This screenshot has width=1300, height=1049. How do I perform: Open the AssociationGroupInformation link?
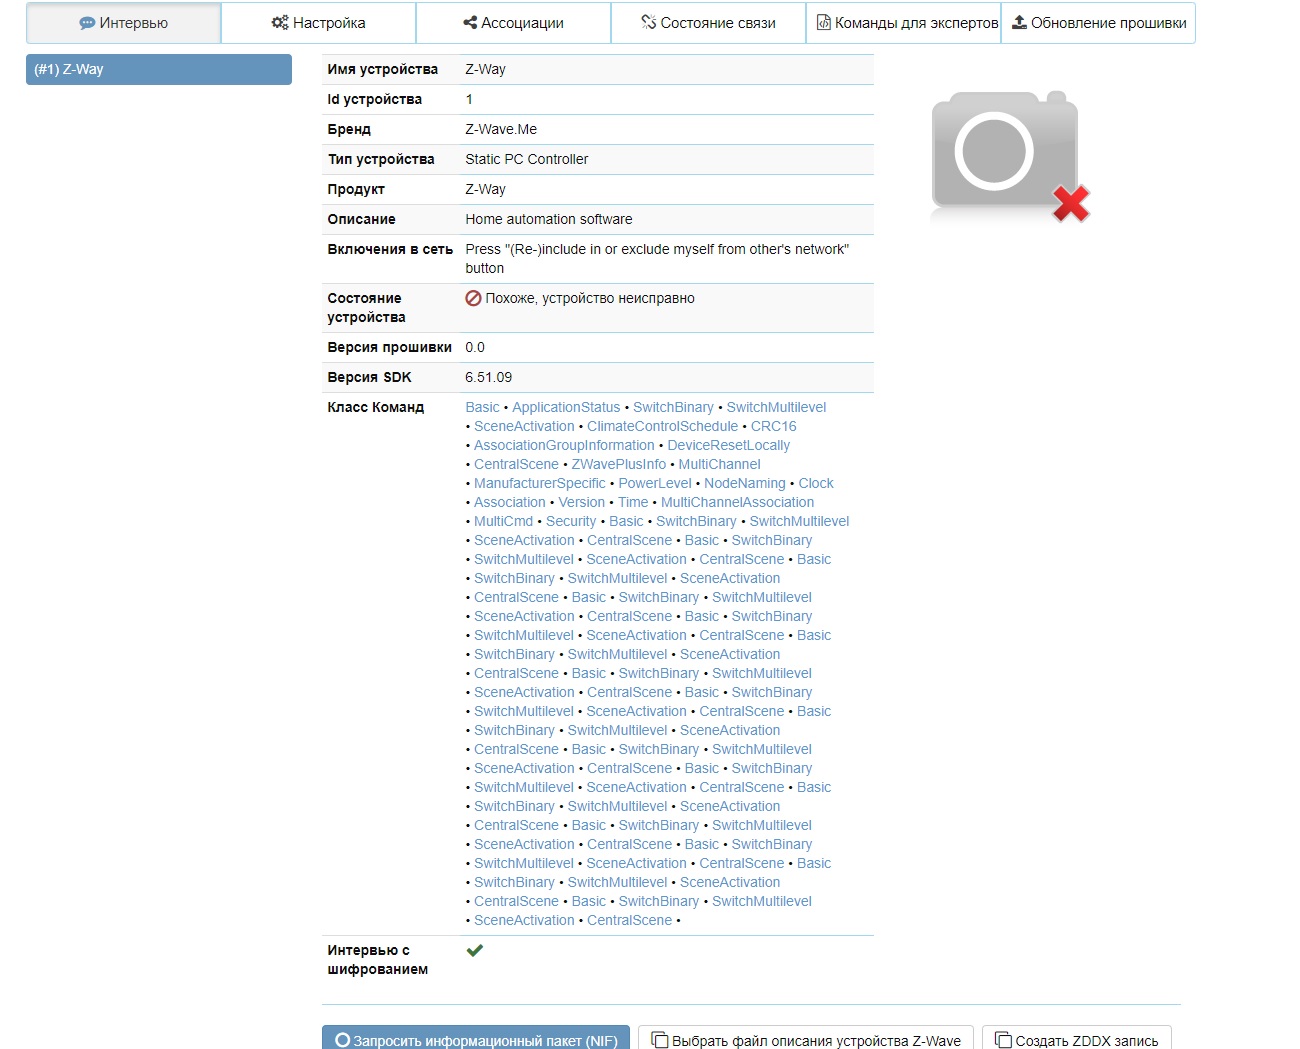click(x=564, y=445)
